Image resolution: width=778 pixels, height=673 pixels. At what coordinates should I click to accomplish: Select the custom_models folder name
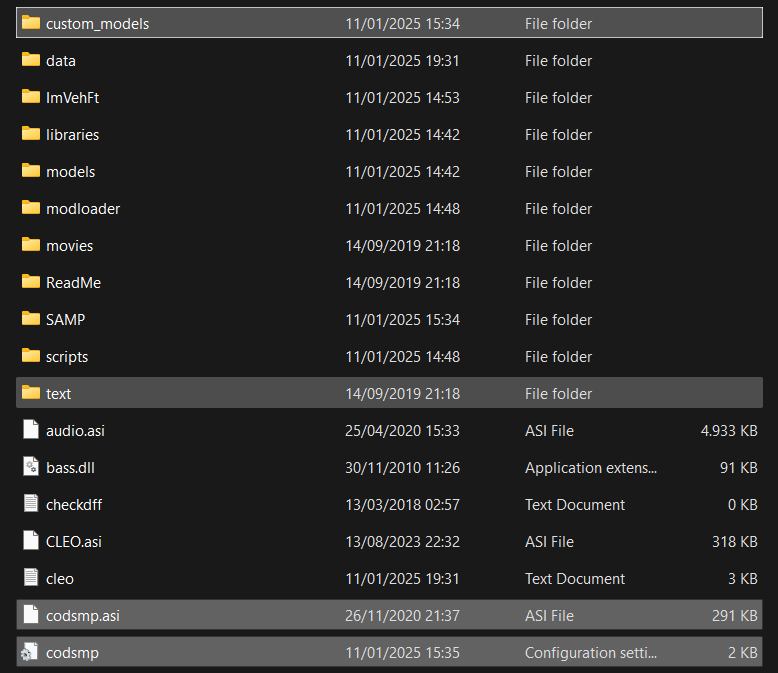click(97, 24)
